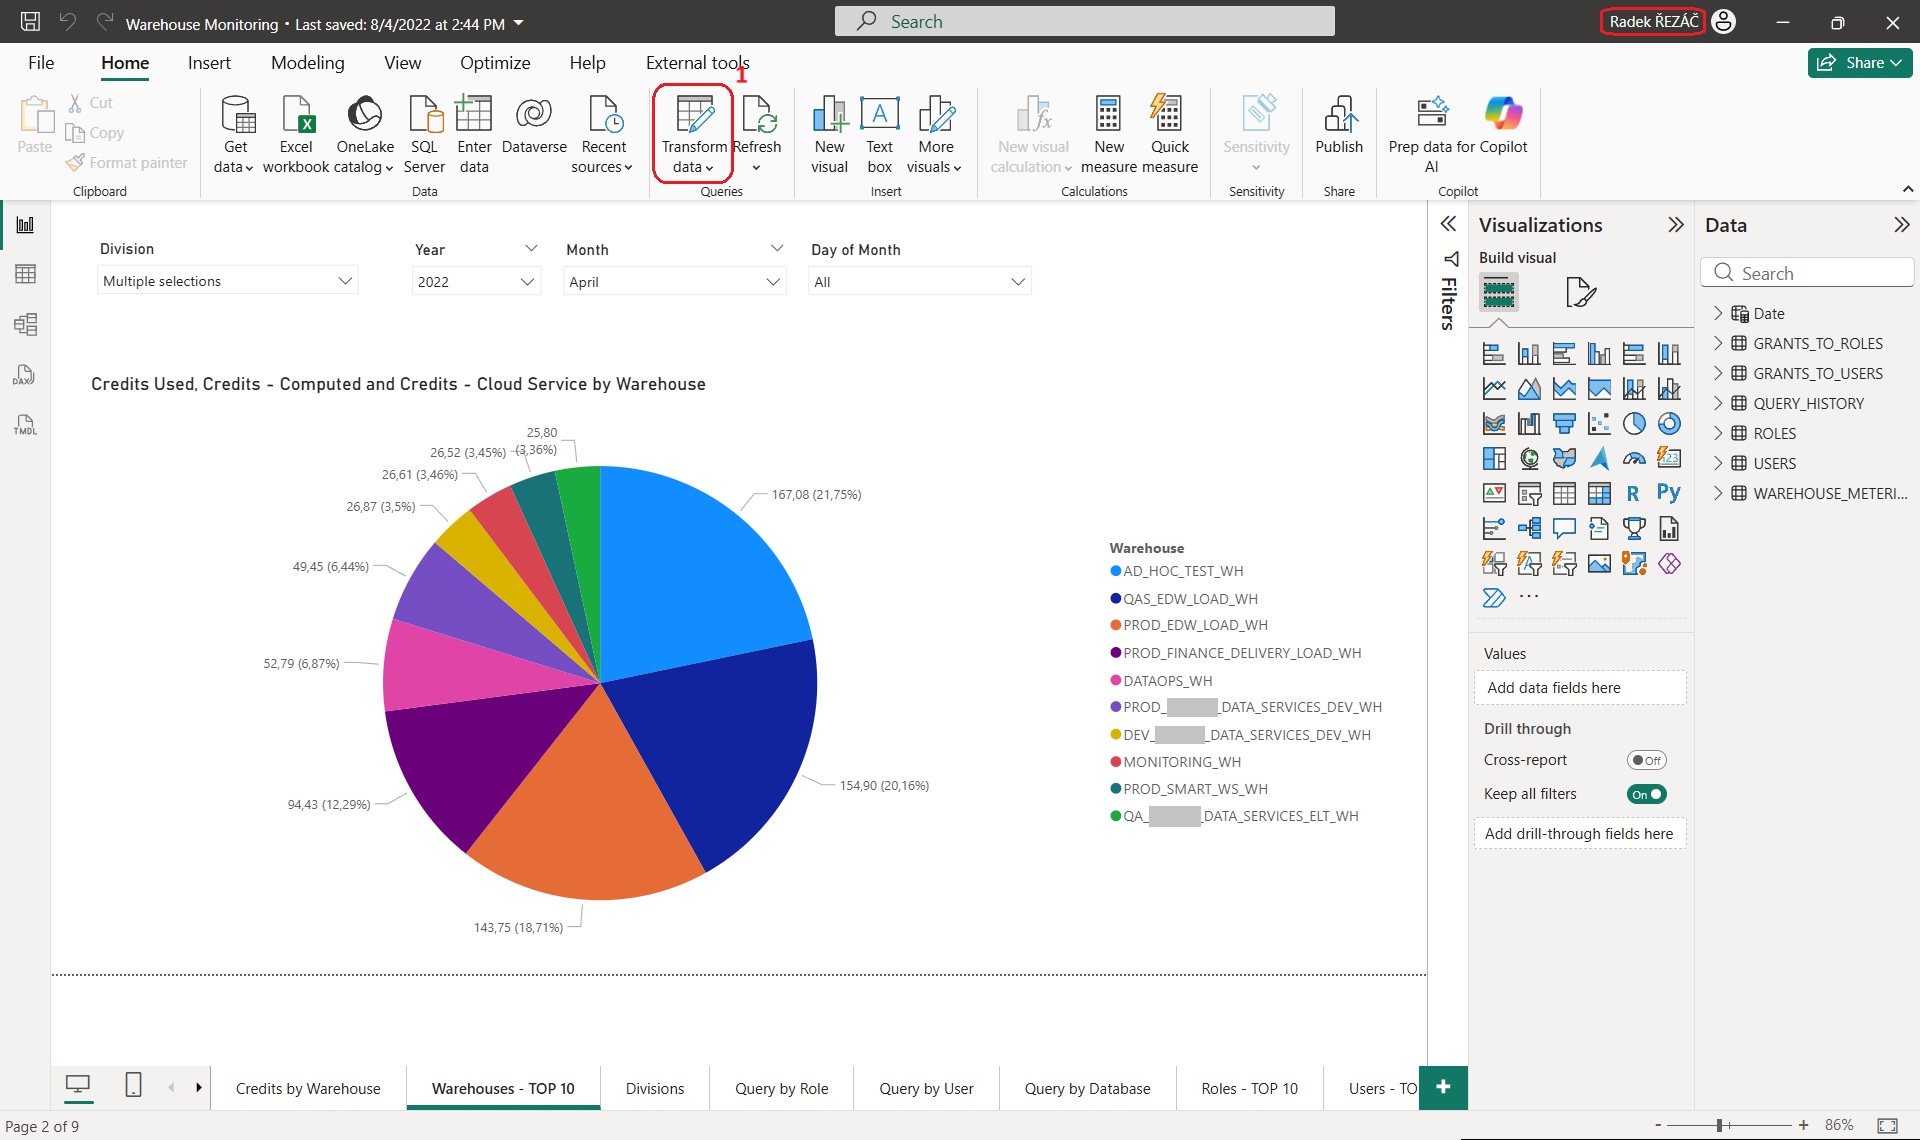Open the Division slicer dropdown
Image resolution: width=1920 pixels, height=1140 pixels.
coord(345,281)
